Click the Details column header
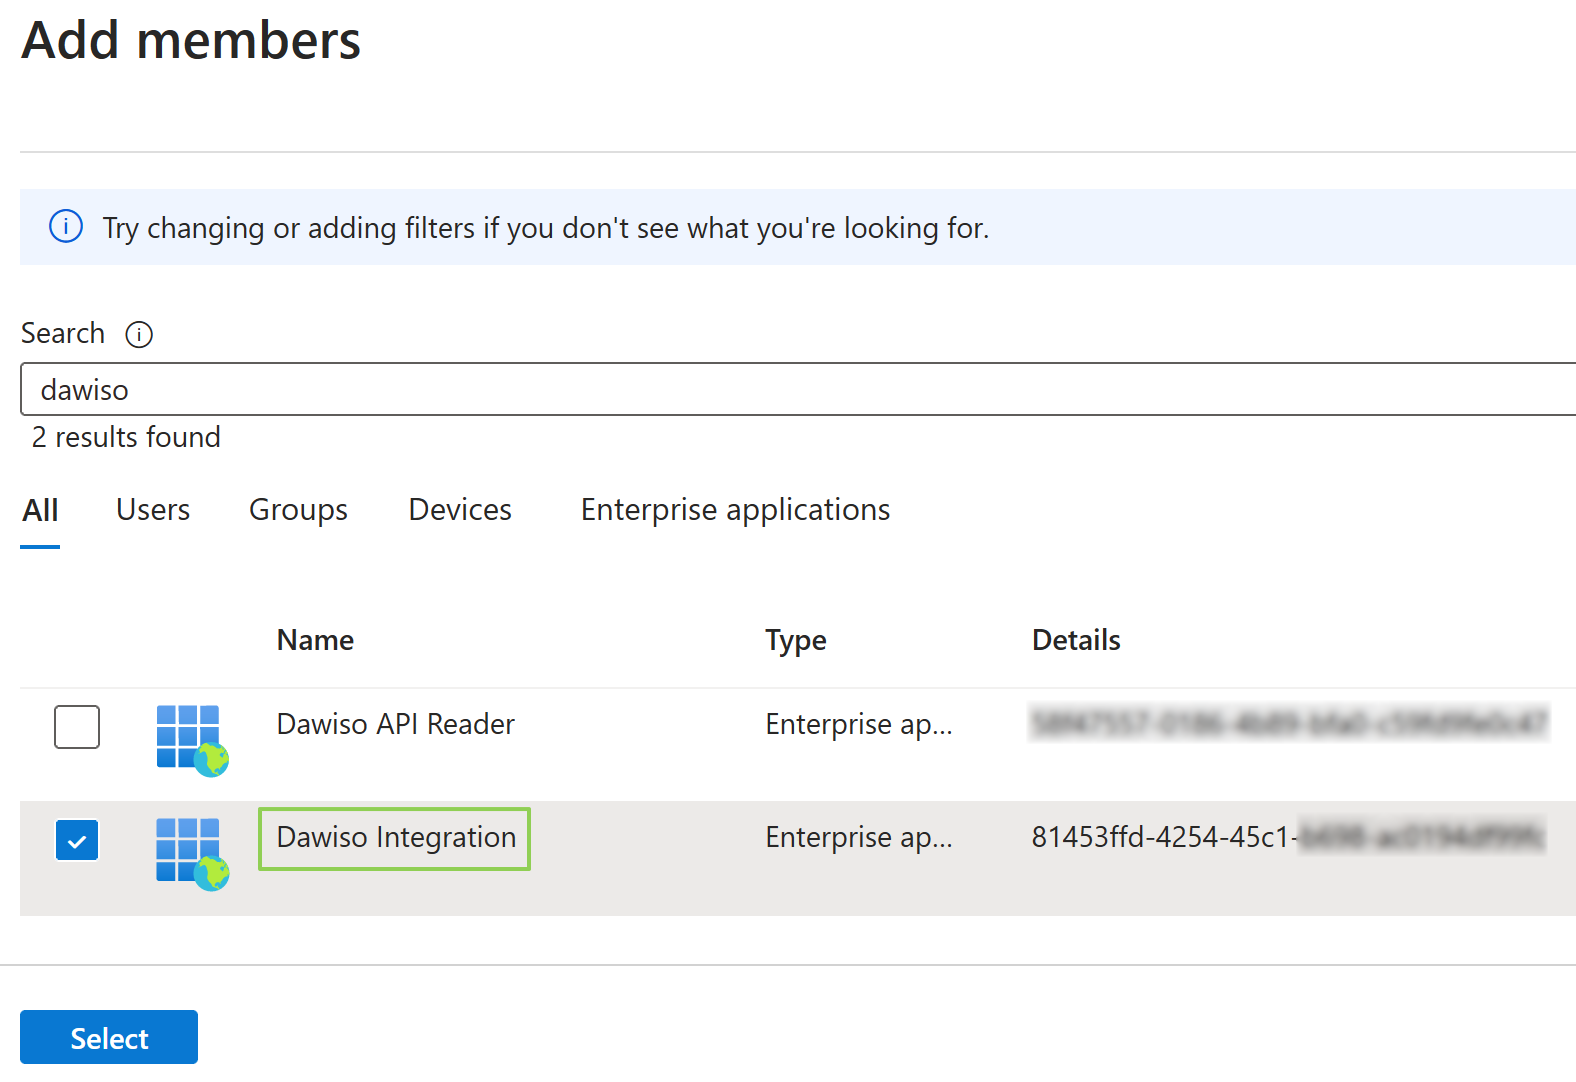Viewport: 1576px width, 1082px height. pos(1076,640)
